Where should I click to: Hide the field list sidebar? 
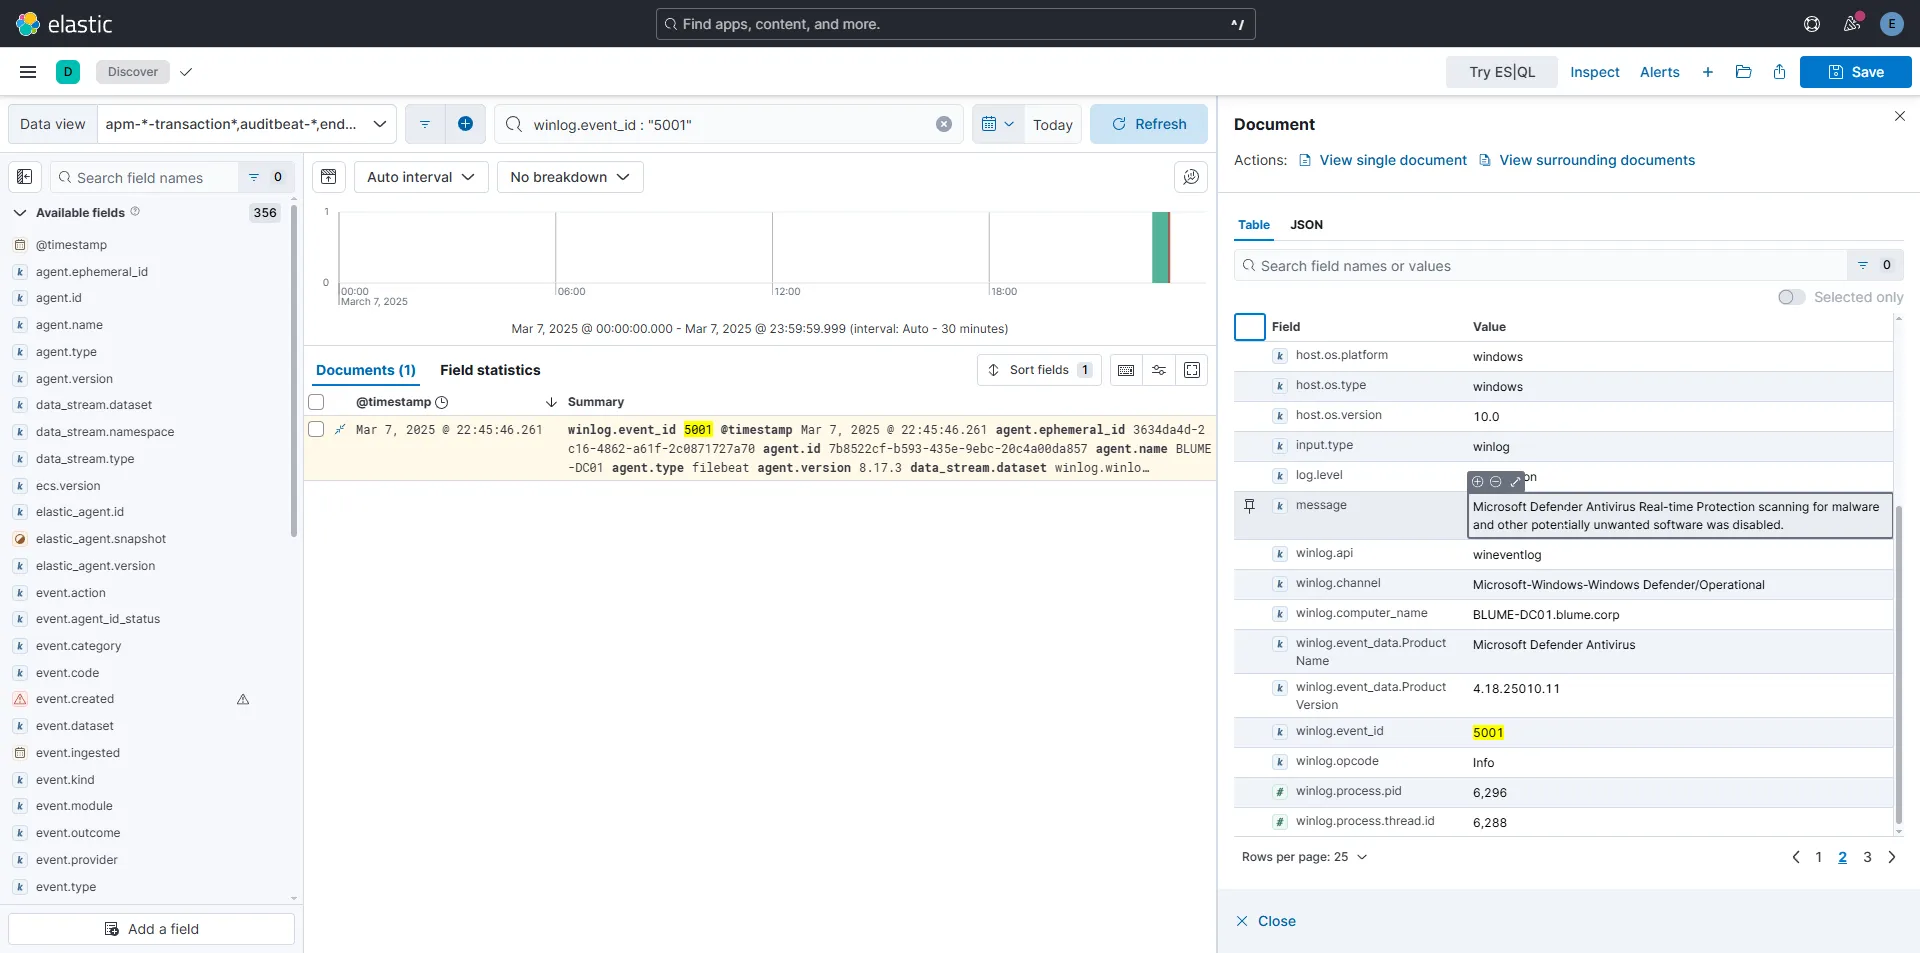(25, 177)
